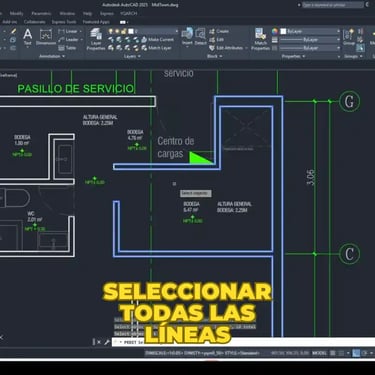
Task: Select the Match Properties tool
Action: click(260, 39)
